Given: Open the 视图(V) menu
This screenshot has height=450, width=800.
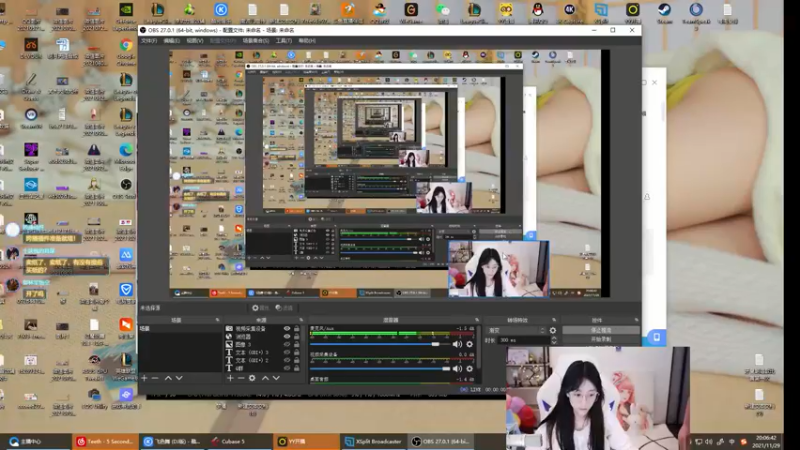Looking at the screenshot, I should 194,41.
